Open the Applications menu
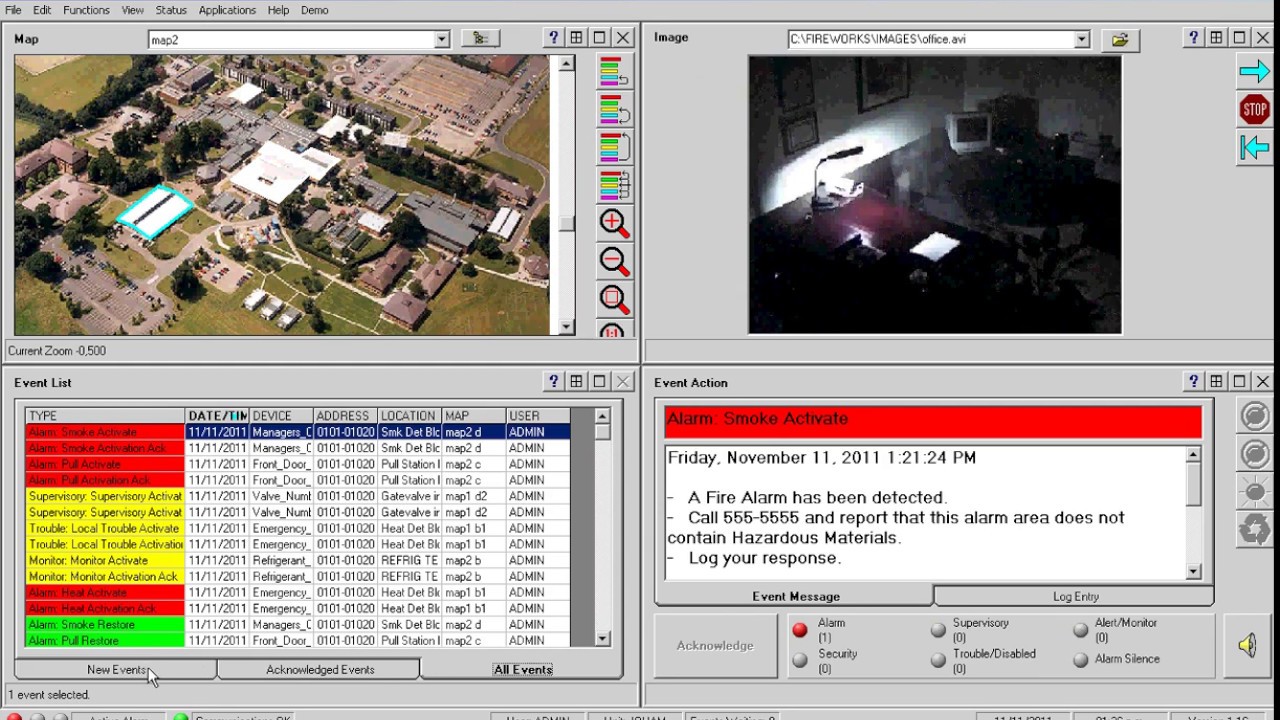 point(227,10)
